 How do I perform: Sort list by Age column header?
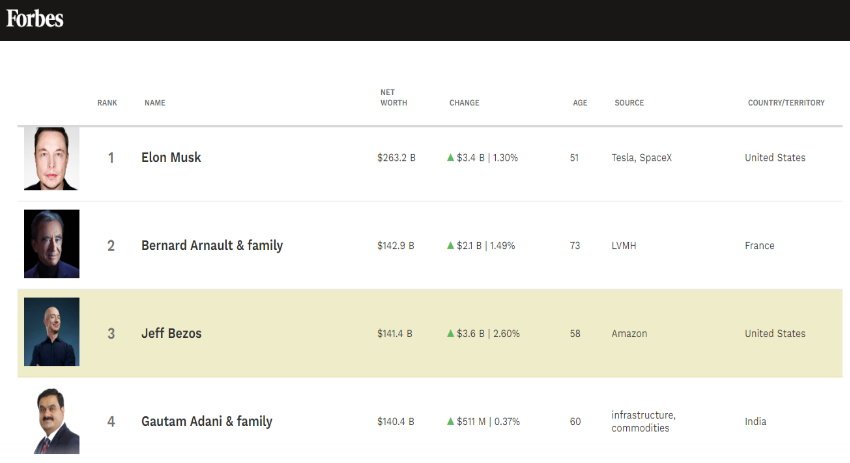[580, 103]
